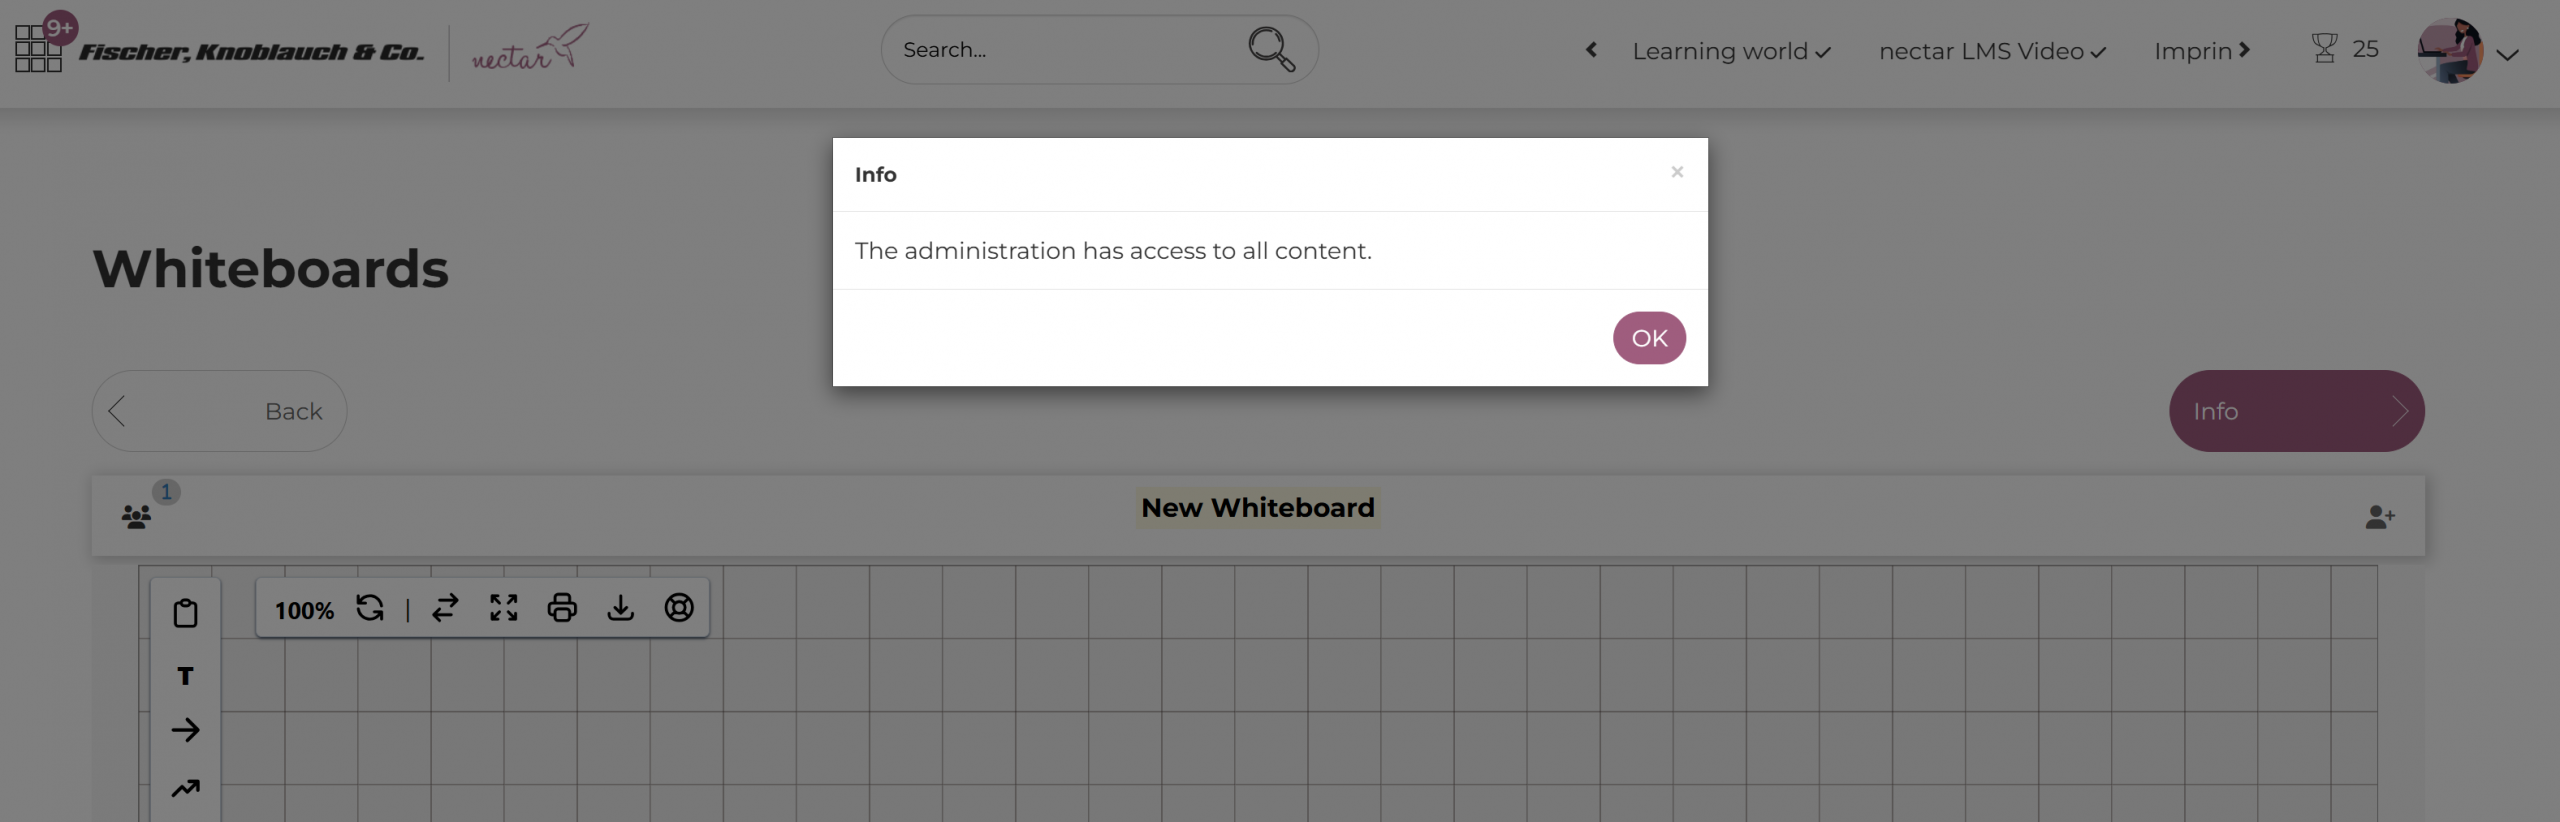Click the print whiteboard icon
This screenshot has height=822, width=2560.
(x=562, y=608)
